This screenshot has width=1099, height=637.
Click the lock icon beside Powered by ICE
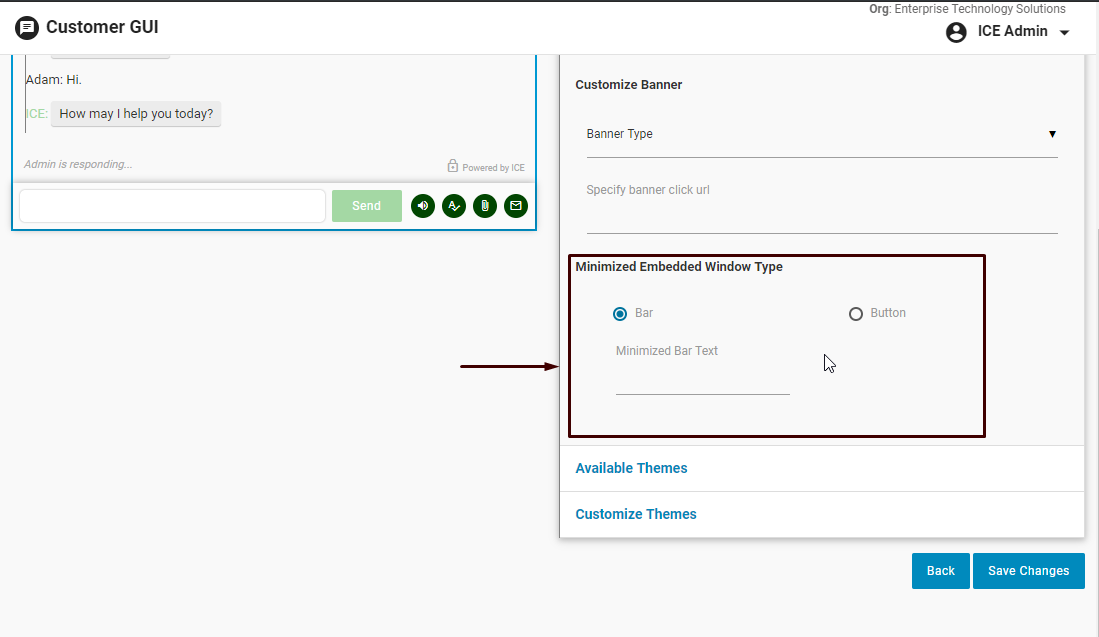coord(452,167)
